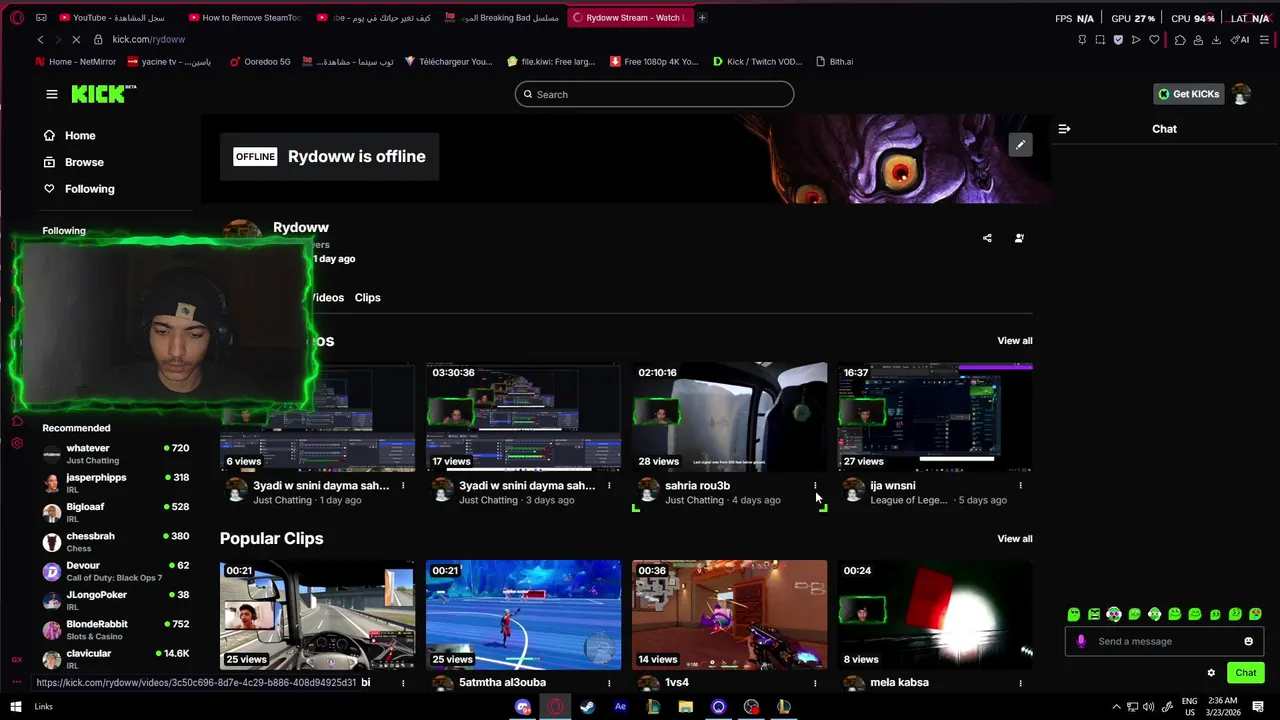Open the emoji picker in chat input
Screen dimensions: 1280x720
pos(1248,642)
